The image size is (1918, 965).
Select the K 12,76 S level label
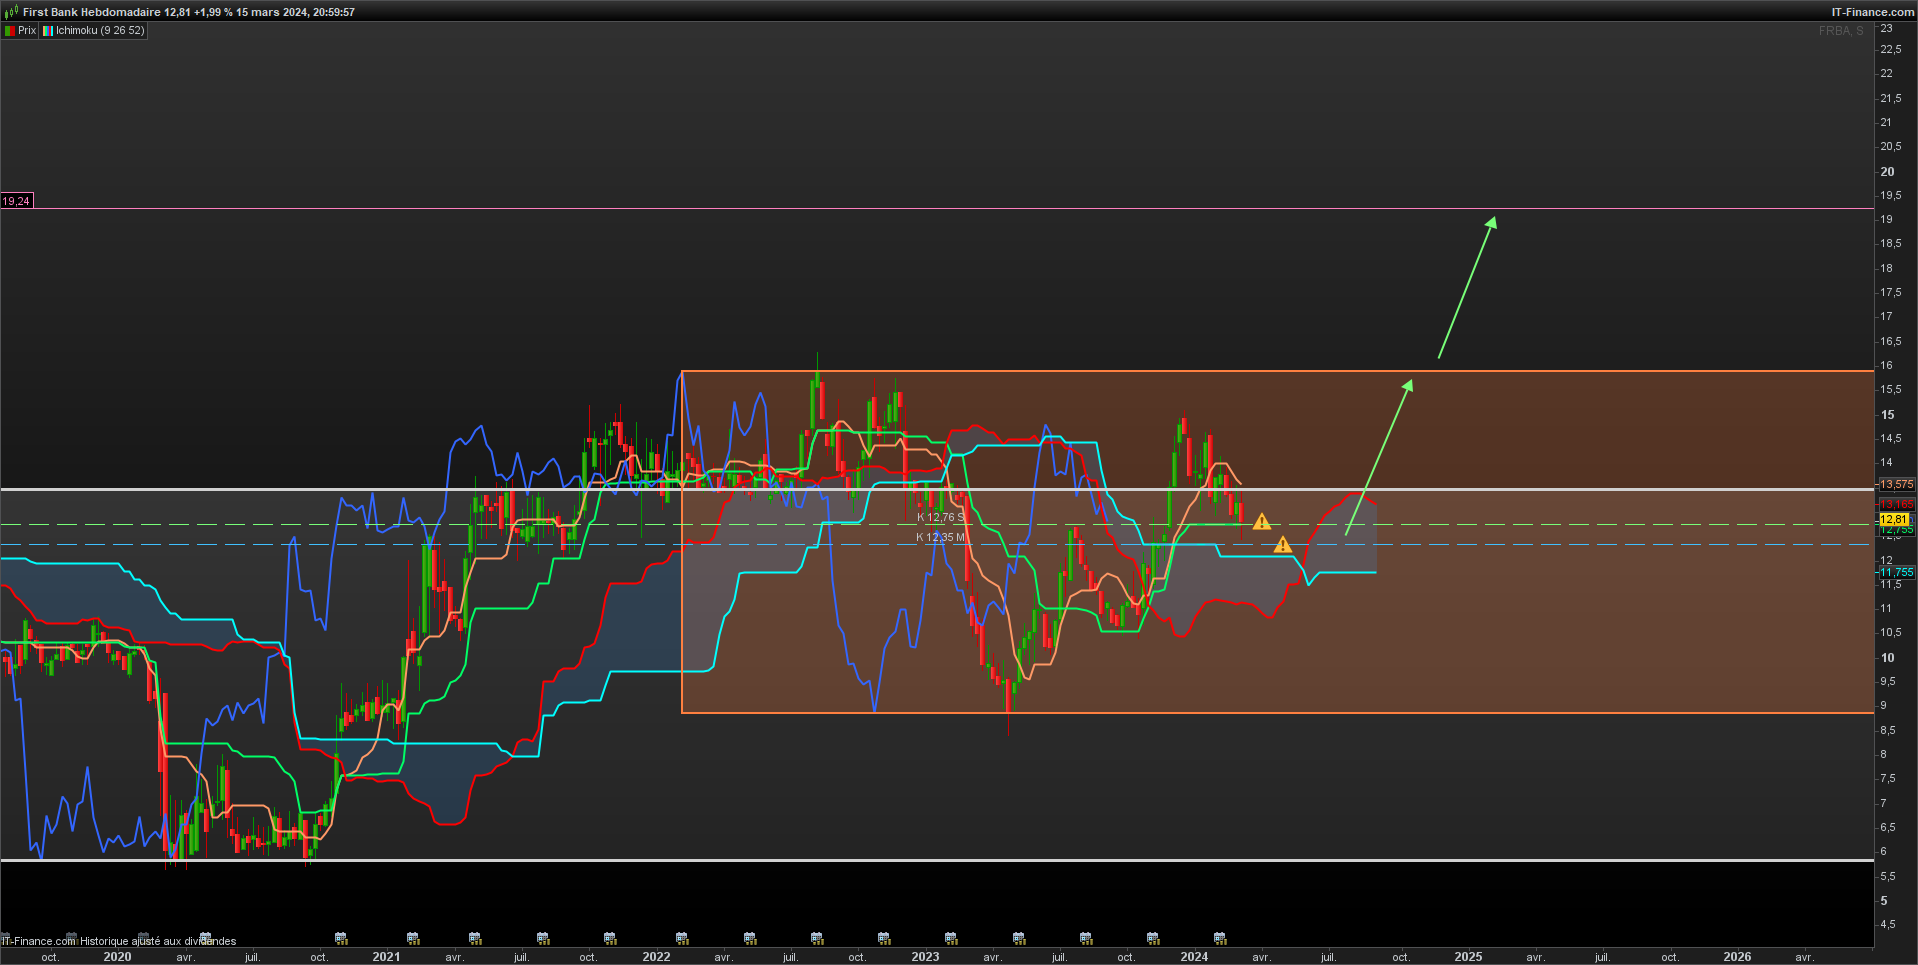[x=941, y=518]
